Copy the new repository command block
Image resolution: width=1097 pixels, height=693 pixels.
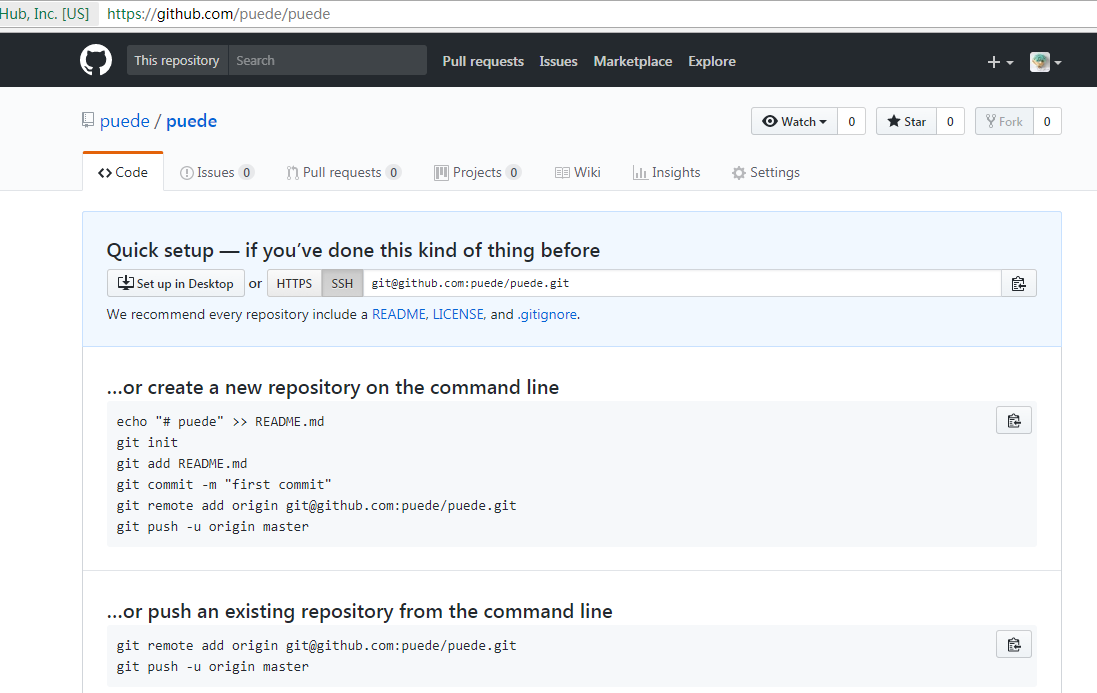pyautogui.click(x=1014, y=420)
